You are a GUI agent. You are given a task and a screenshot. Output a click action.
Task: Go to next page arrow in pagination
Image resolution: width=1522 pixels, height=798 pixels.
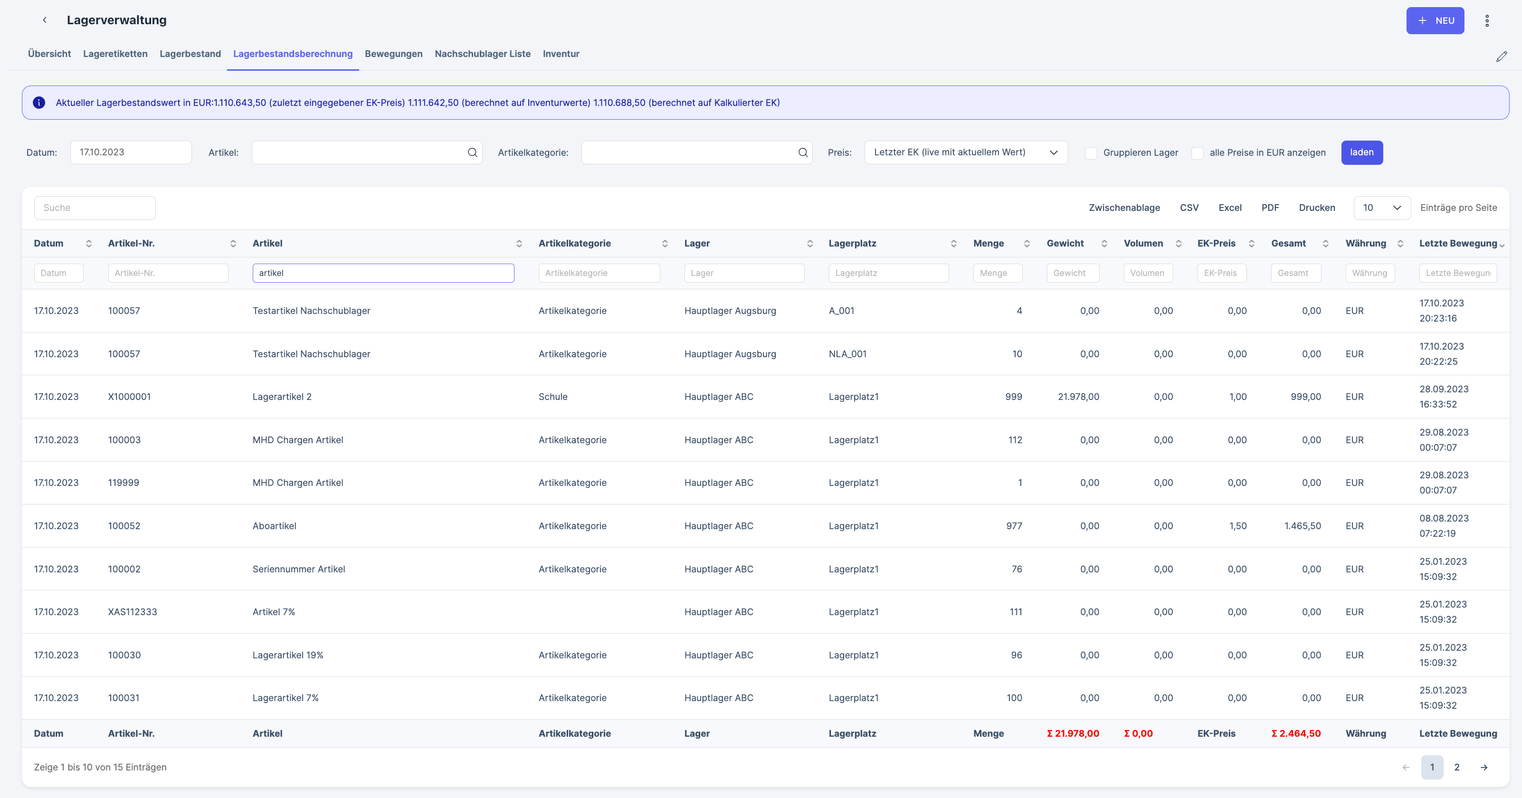pos(1484,768)
